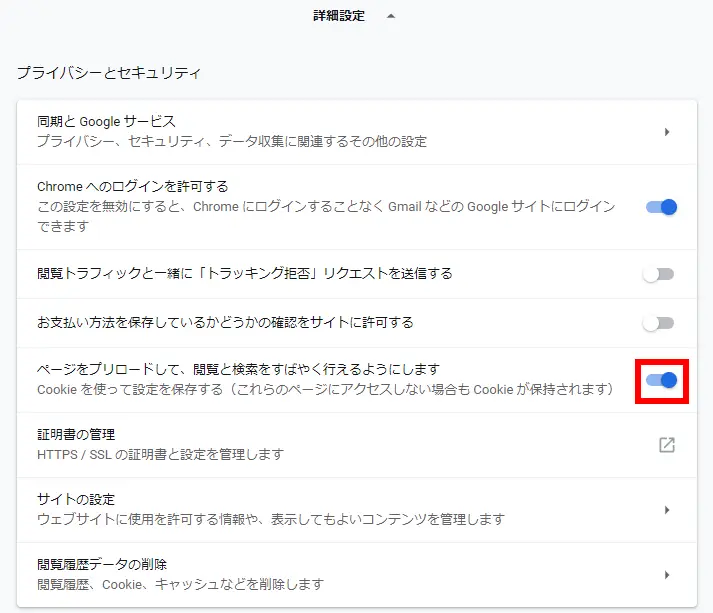This screenshot has width=713, height=613.
Task: Open the 同期と Google サービス row
Action: click(357, 132)
